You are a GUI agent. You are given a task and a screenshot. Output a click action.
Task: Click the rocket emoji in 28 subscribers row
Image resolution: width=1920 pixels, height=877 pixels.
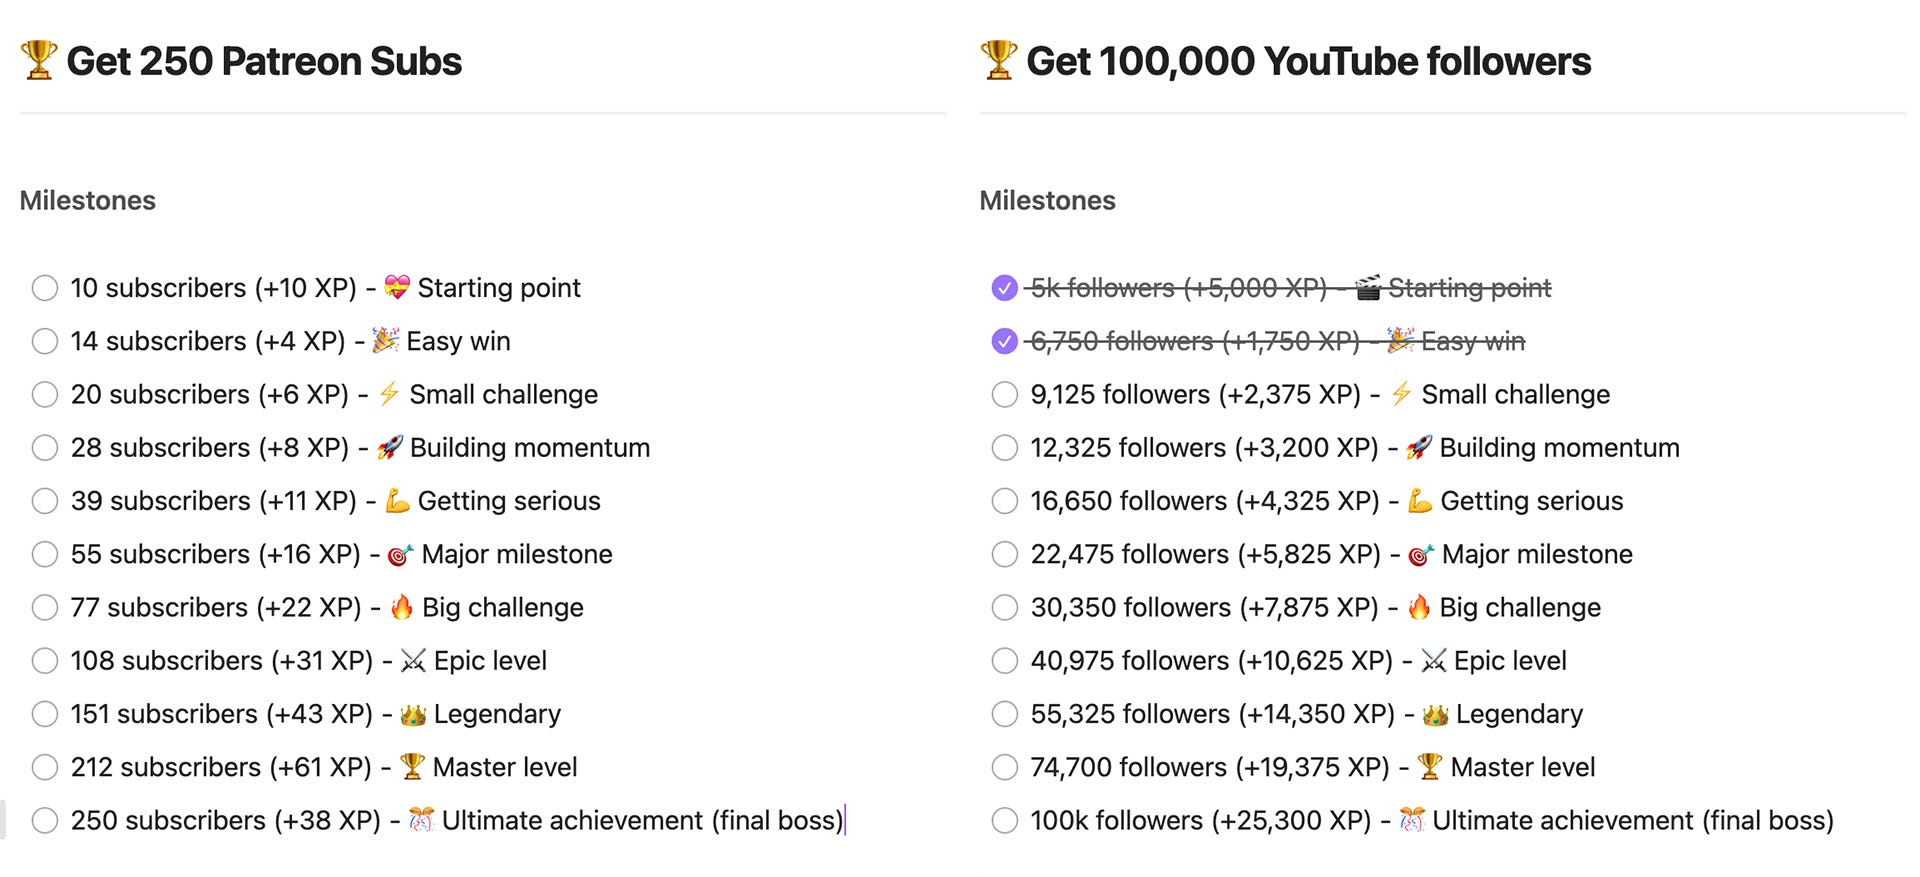(x=390, y=448)
